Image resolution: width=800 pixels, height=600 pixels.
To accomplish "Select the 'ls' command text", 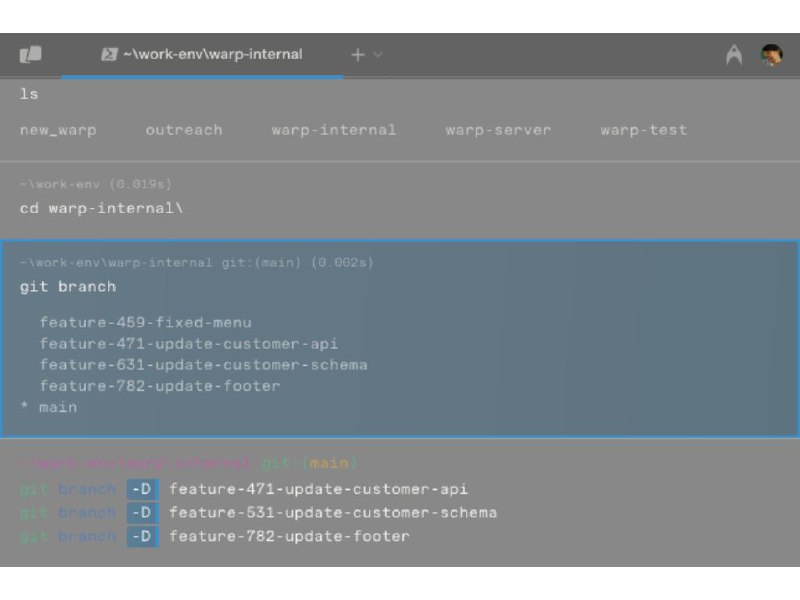I will tap(29, 94).
